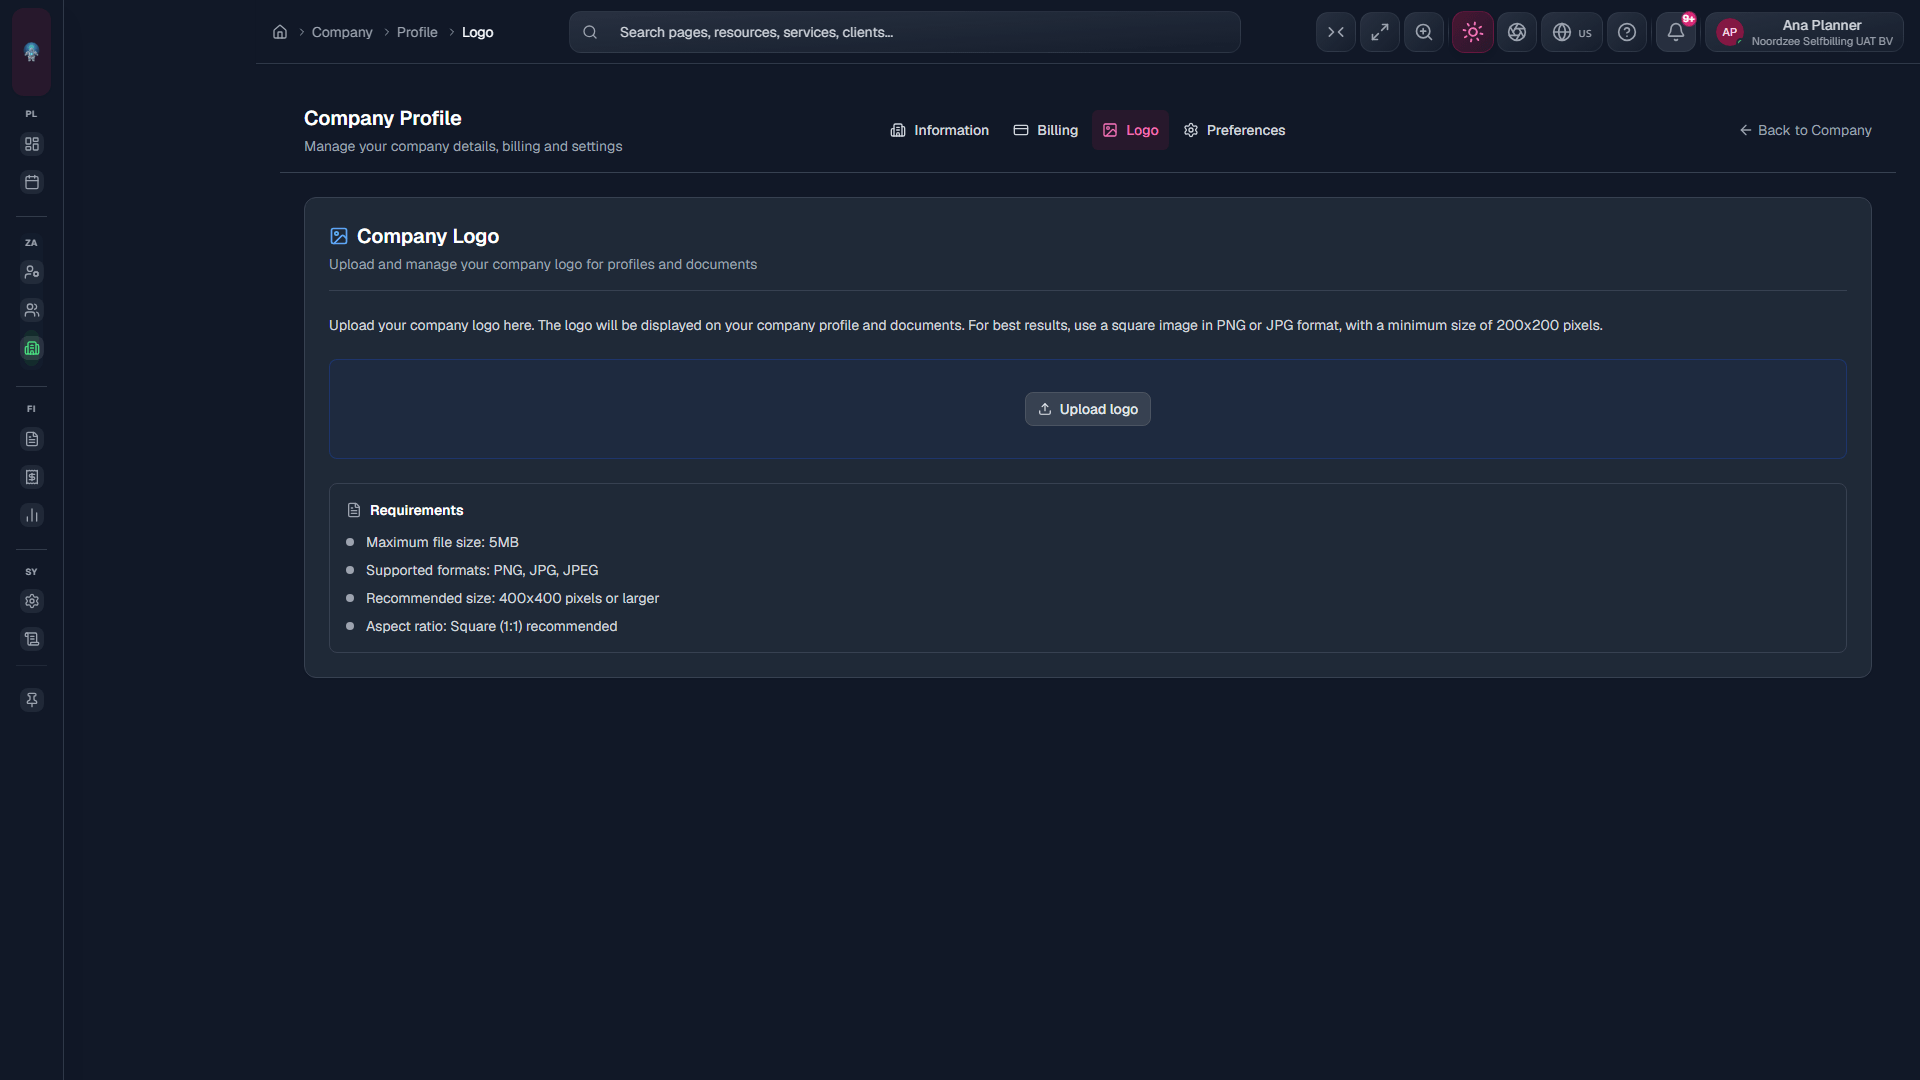The image size is (1920, 1080).
Task: Click the Upload logo button
Action: [x=1088, y=409]
